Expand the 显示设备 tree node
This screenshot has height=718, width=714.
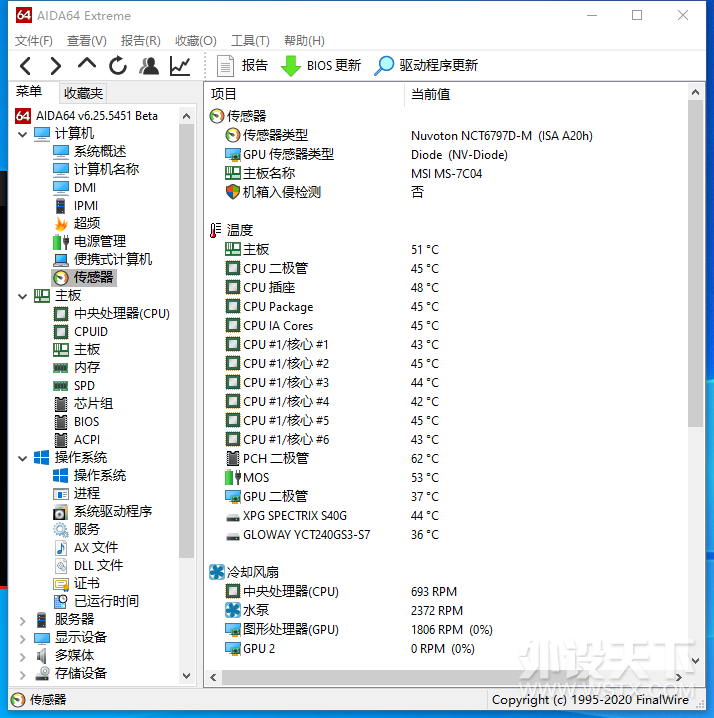coord(22,638)
